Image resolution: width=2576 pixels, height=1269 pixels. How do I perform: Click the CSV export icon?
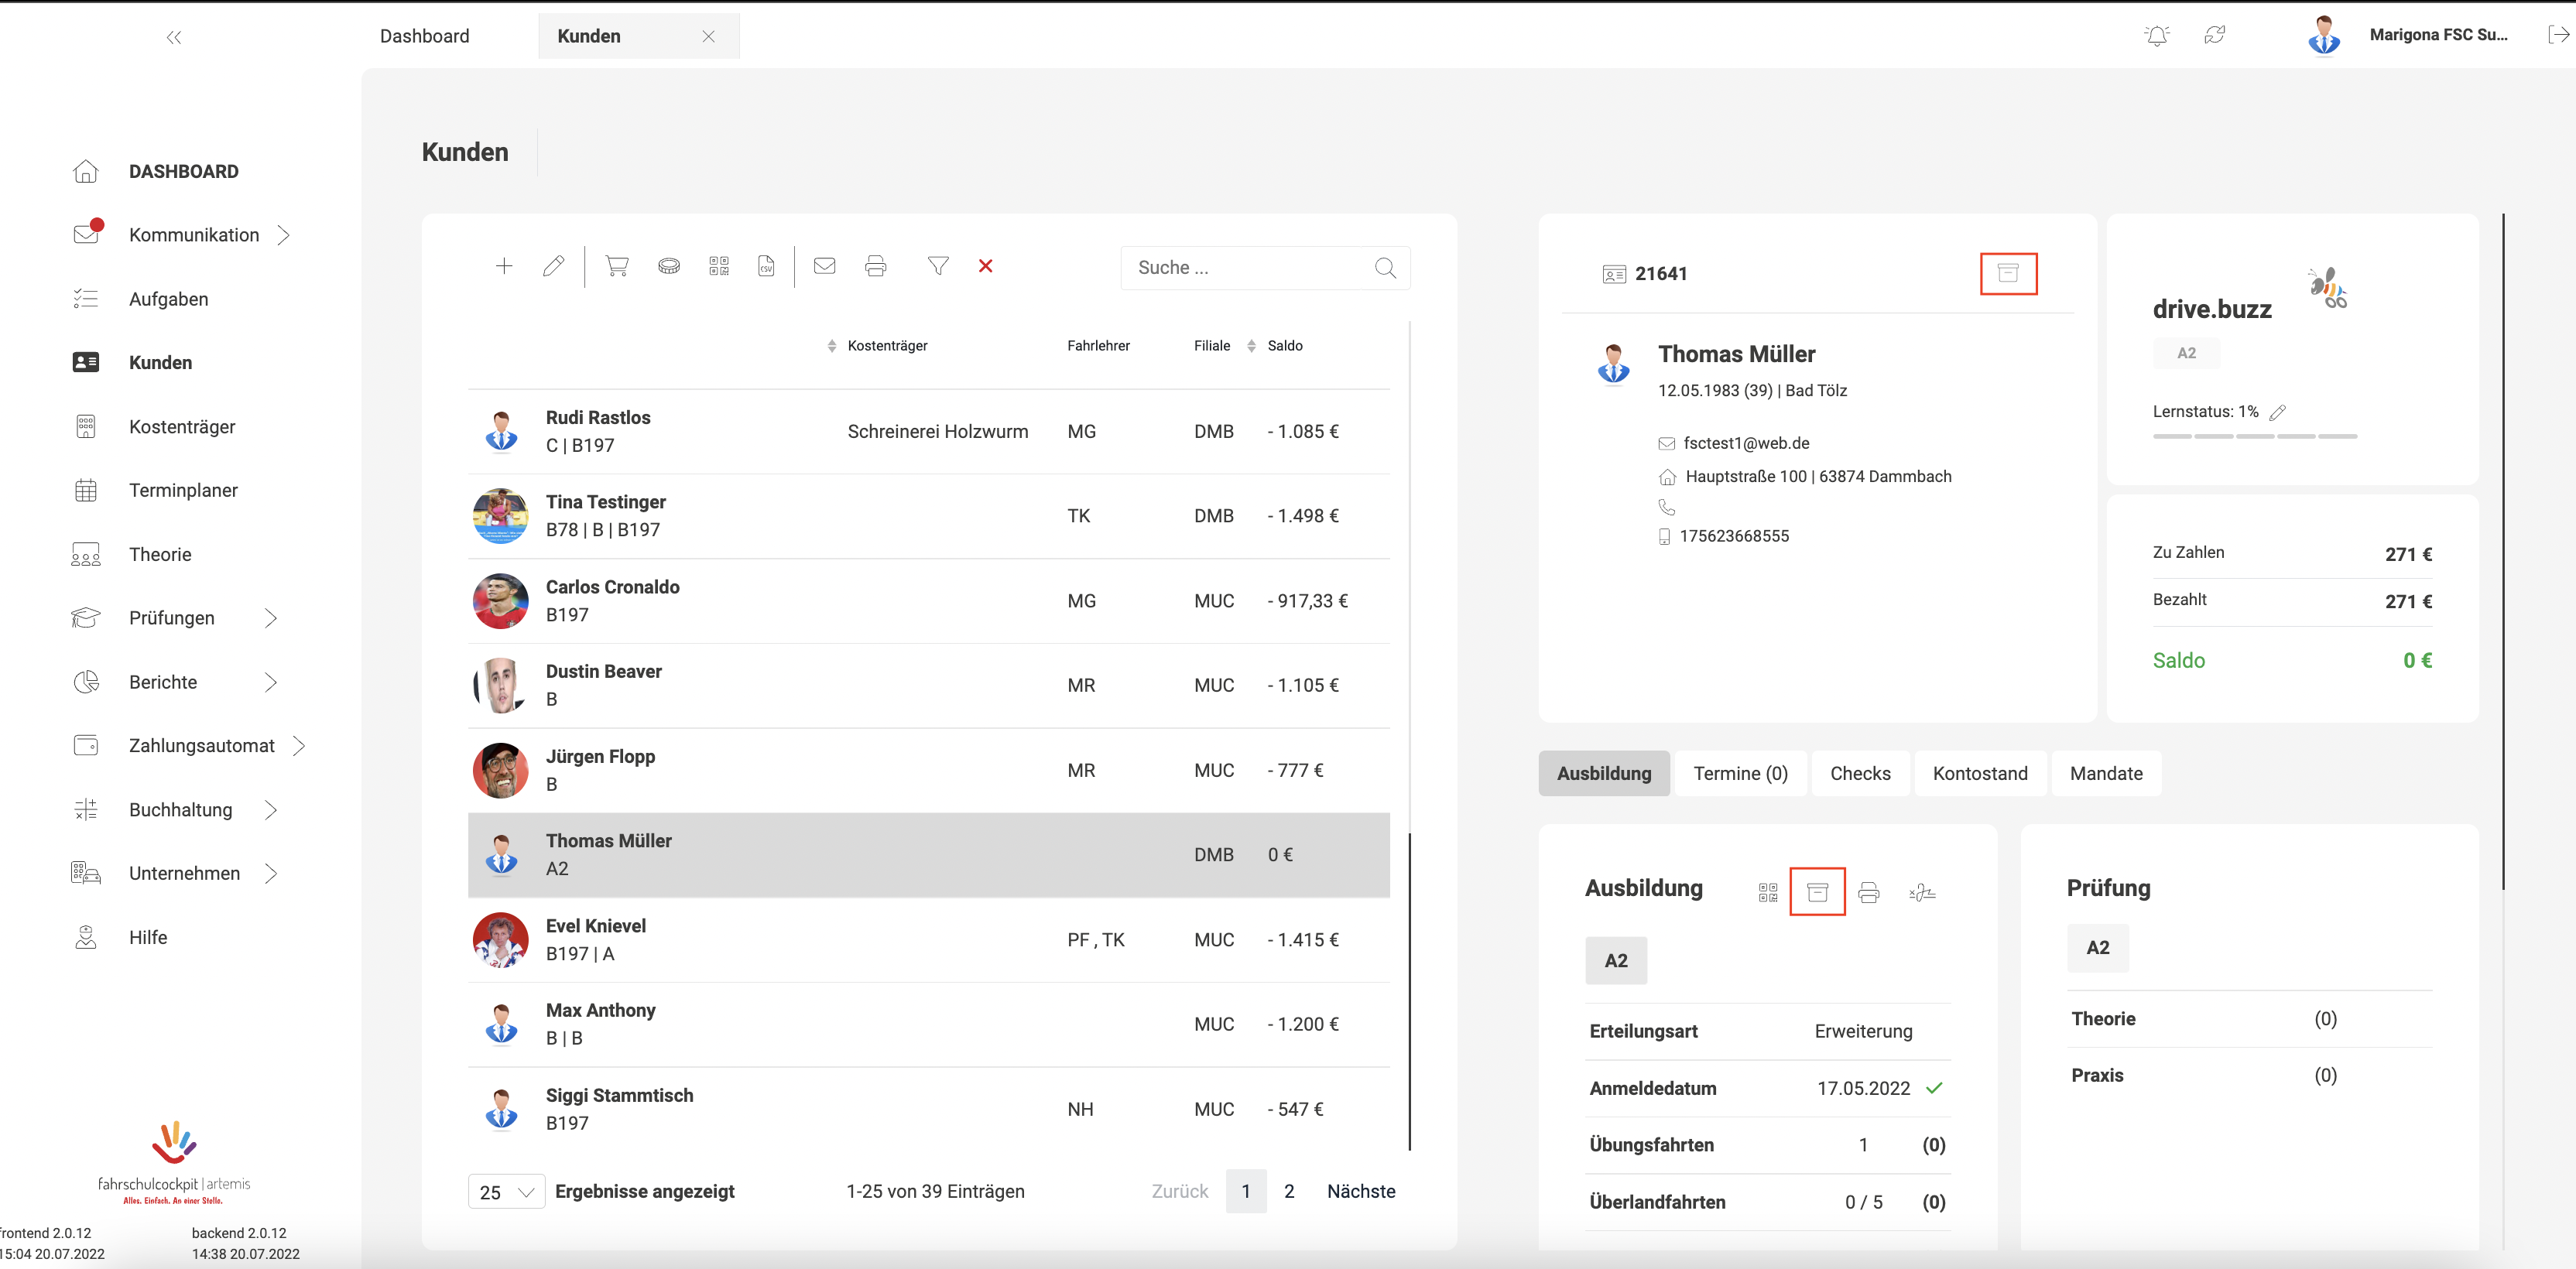tap(766, 266)
